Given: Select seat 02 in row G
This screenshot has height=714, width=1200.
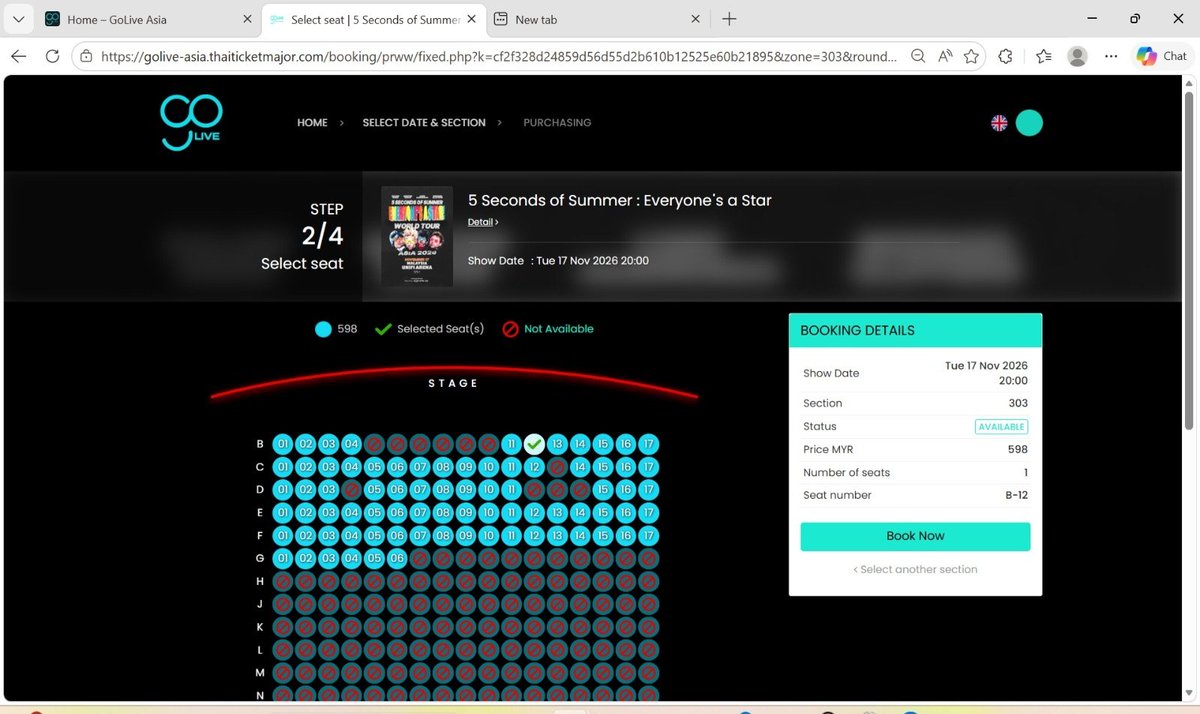Looking at the screenshot, I should click(x=305, y=558).
